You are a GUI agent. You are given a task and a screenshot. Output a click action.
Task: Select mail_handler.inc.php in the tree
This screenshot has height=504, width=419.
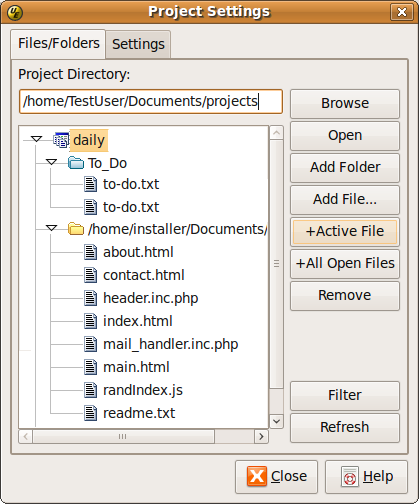(x=170, y=344)
